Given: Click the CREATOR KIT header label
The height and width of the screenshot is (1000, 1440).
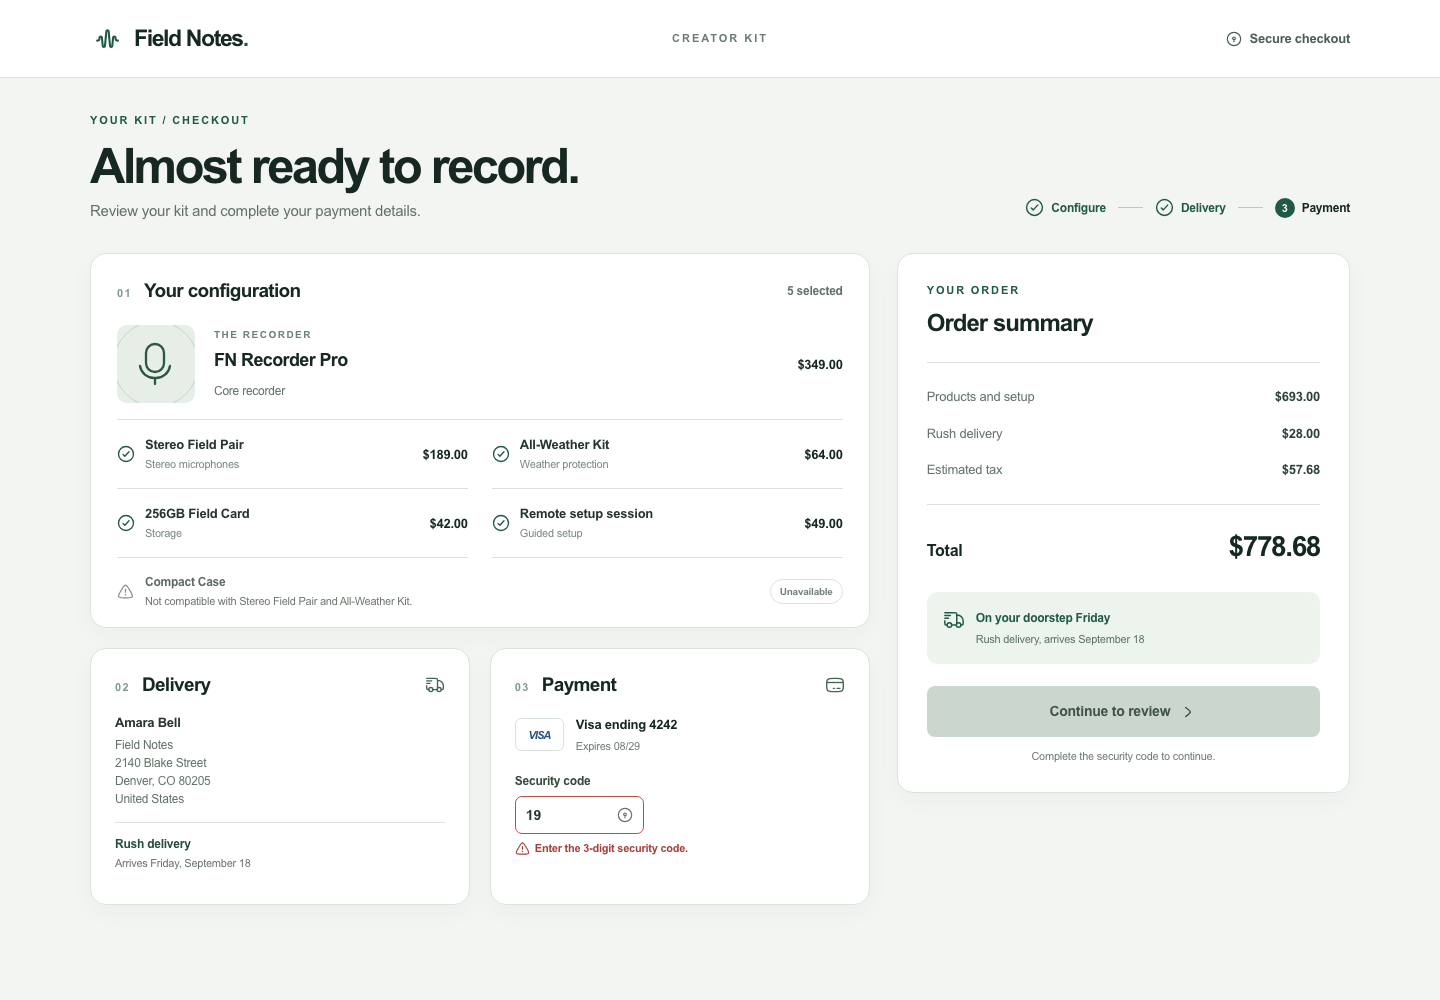Looking at the screenshot, I should 719,39.
